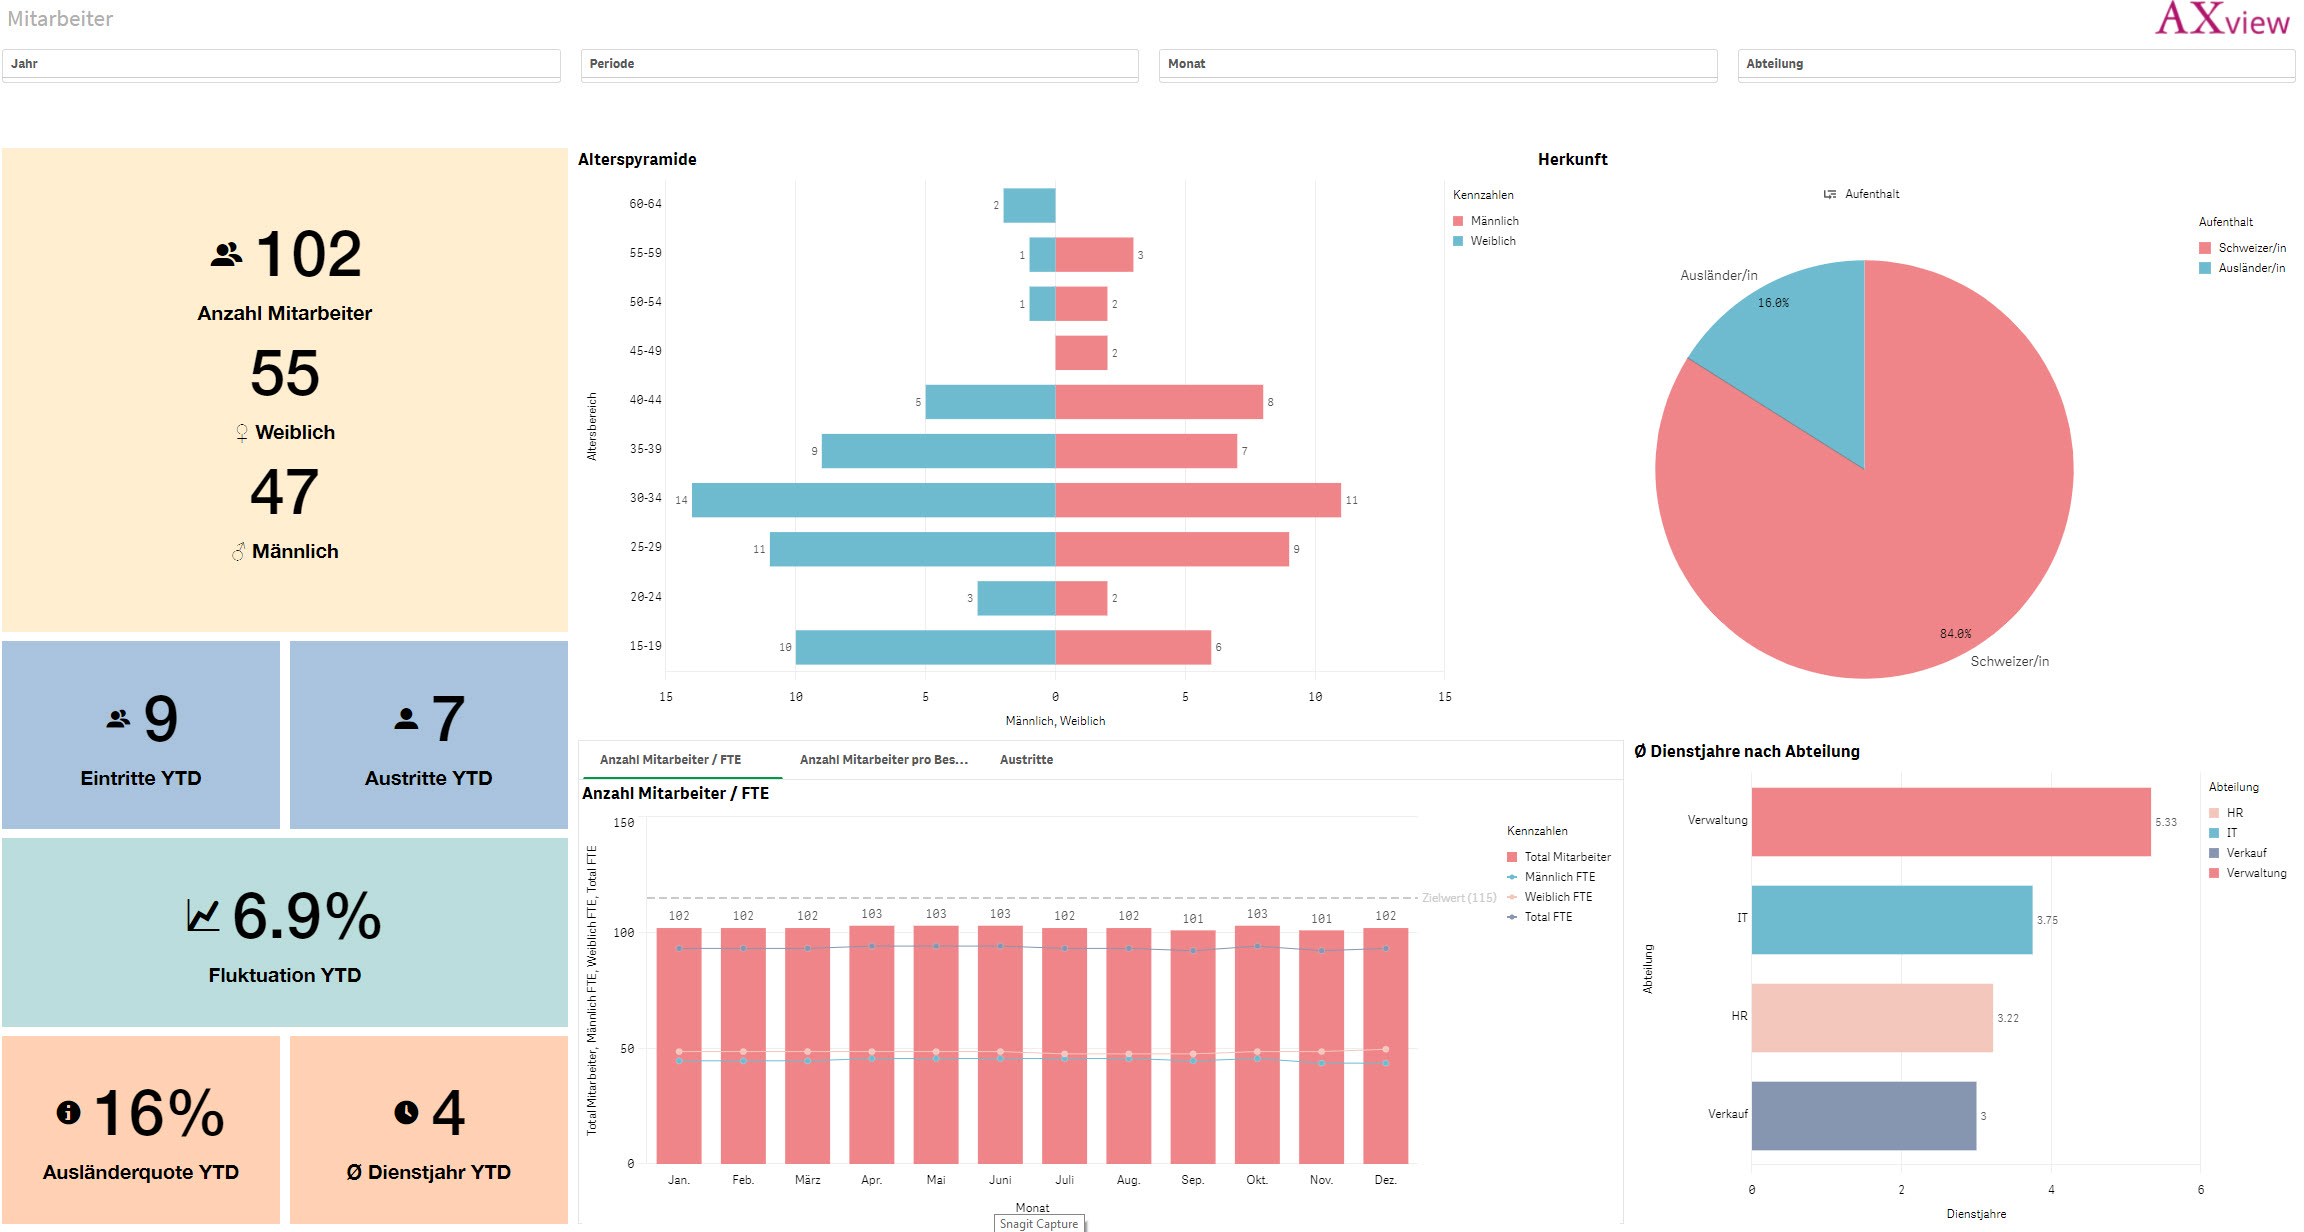Click the info icon beside 16% Ausländerquote
The height and width of the screenshot is (1232, 2304).
click(68, 1112)
